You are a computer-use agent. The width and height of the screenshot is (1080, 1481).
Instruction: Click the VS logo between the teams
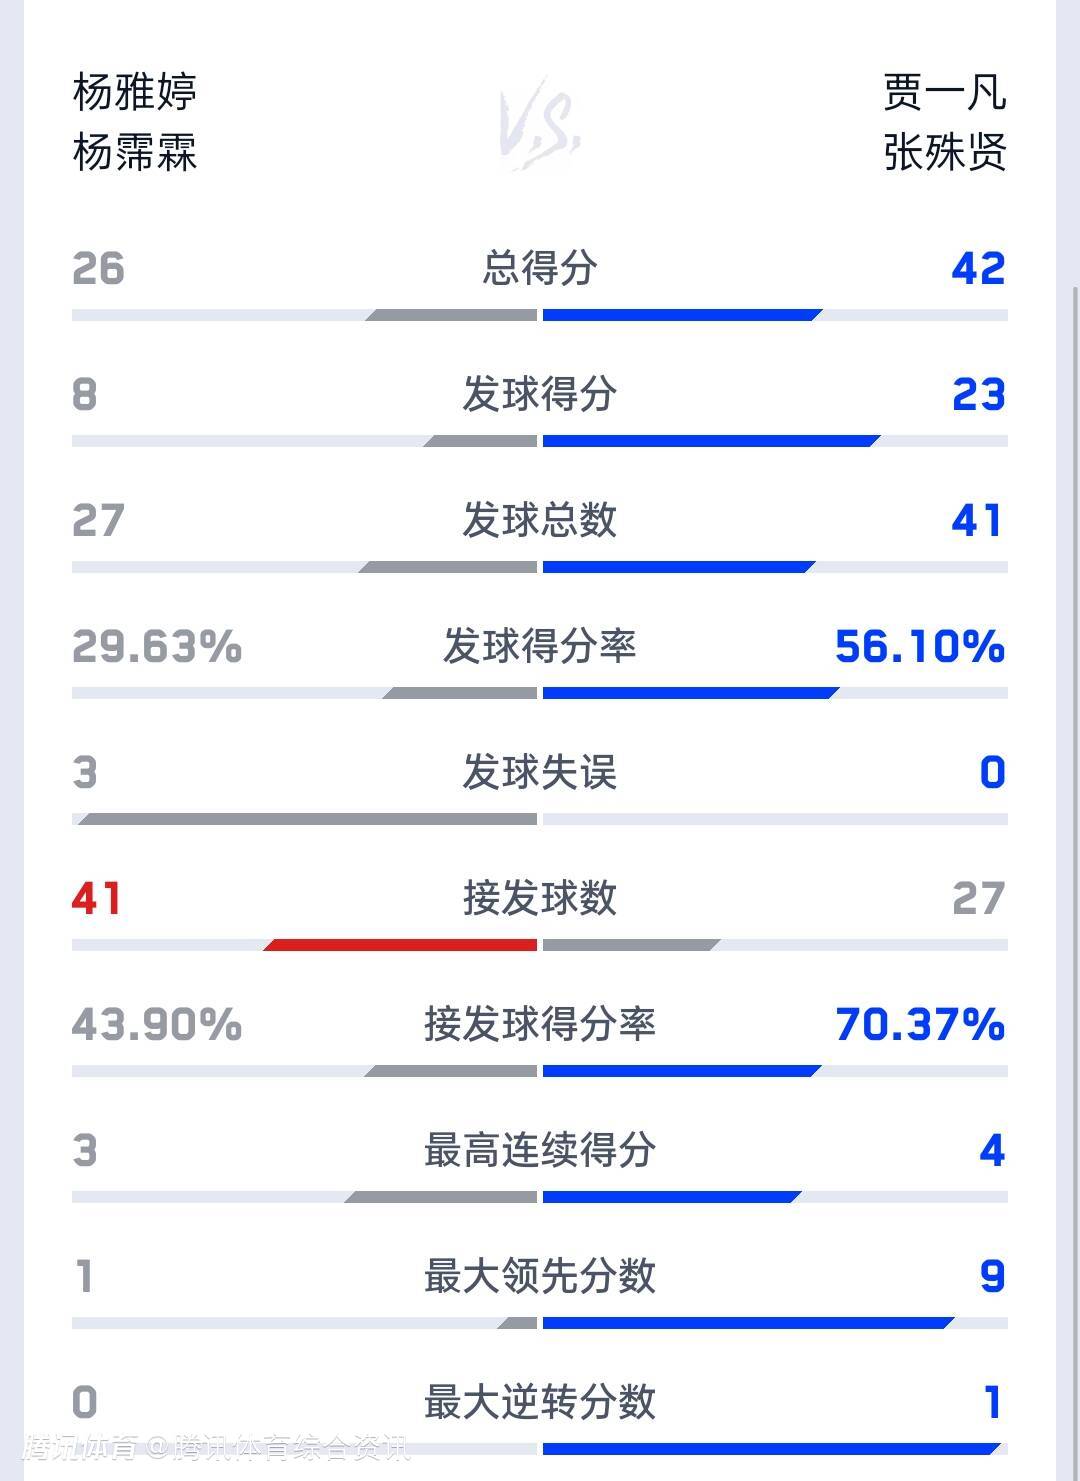coord(540,125)
